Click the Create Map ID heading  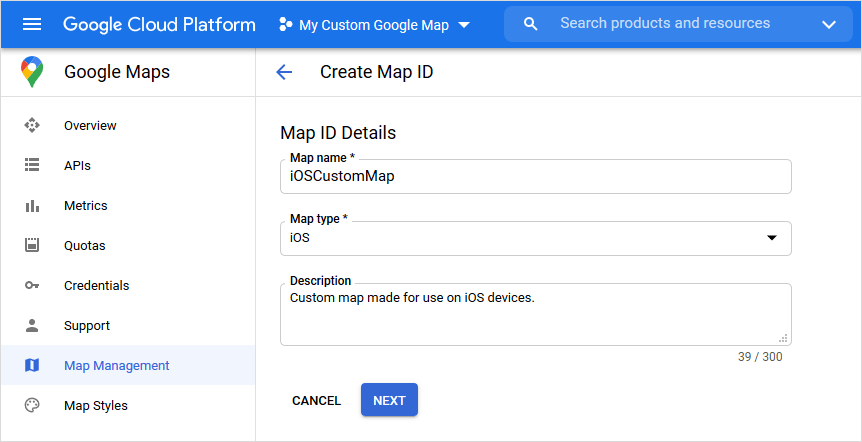click(x=377, y=72)
